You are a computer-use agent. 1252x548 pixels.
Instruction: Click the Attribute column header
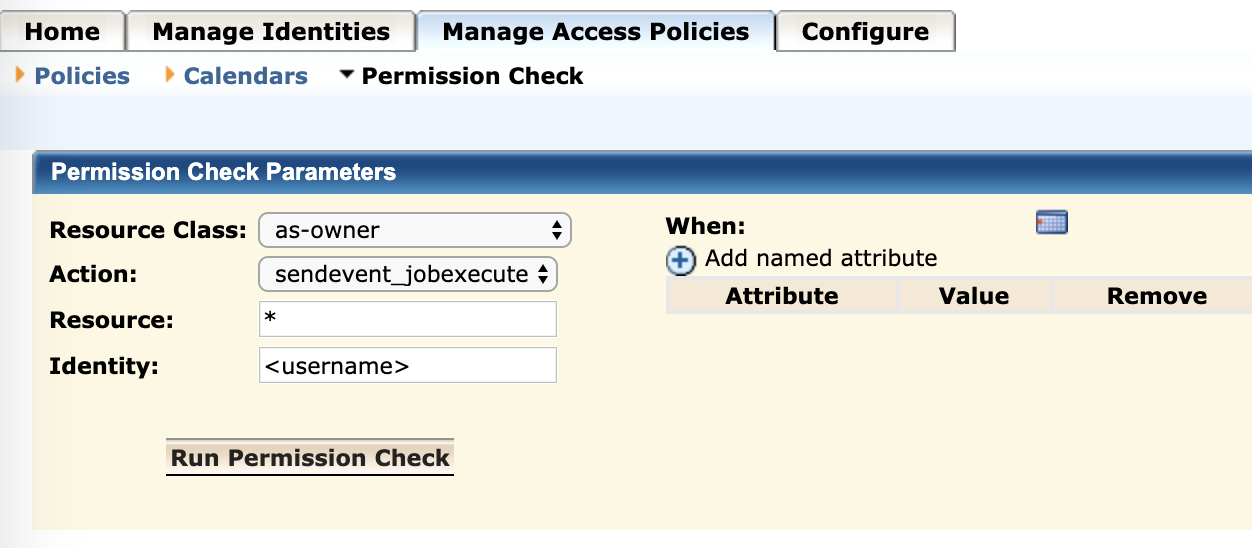tap(782, 296)
